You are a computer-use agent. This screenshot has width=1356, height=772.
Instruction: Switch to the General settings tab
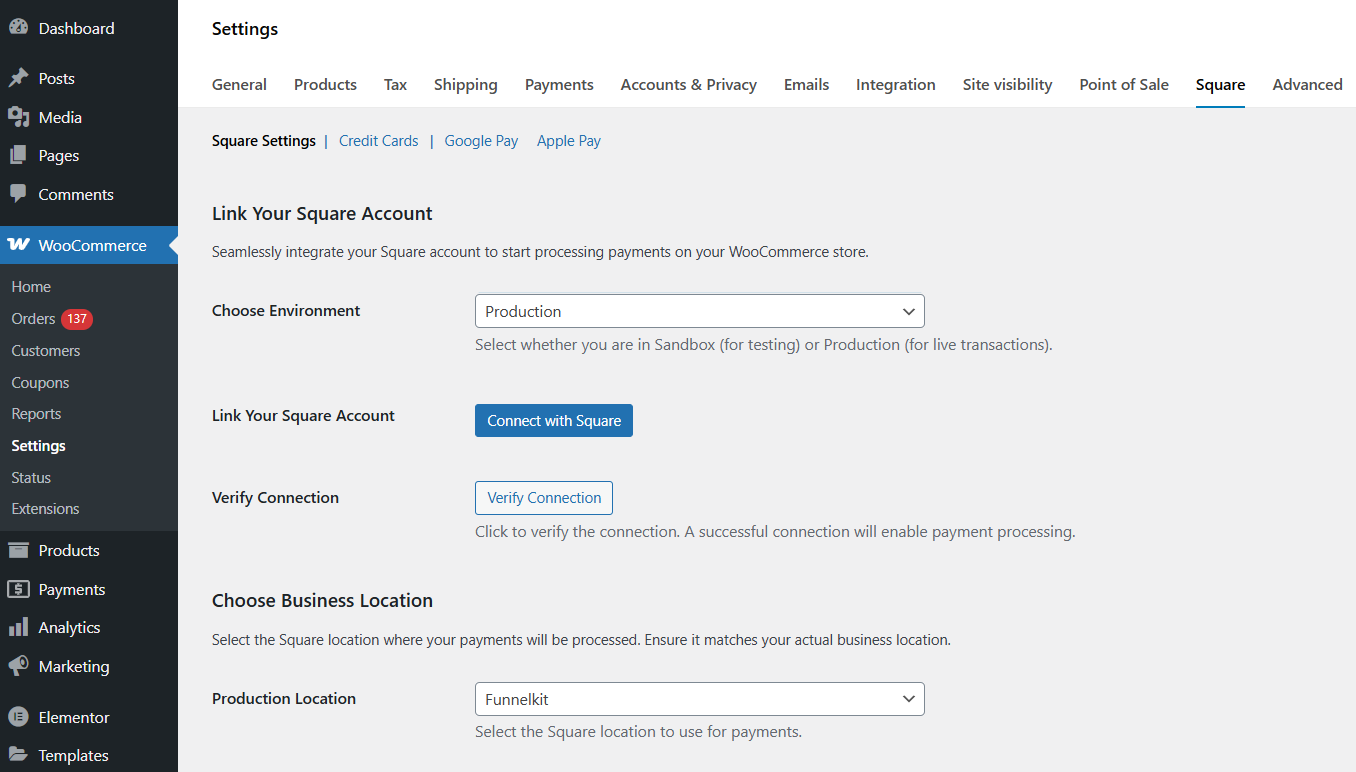[x=239, y=85]
